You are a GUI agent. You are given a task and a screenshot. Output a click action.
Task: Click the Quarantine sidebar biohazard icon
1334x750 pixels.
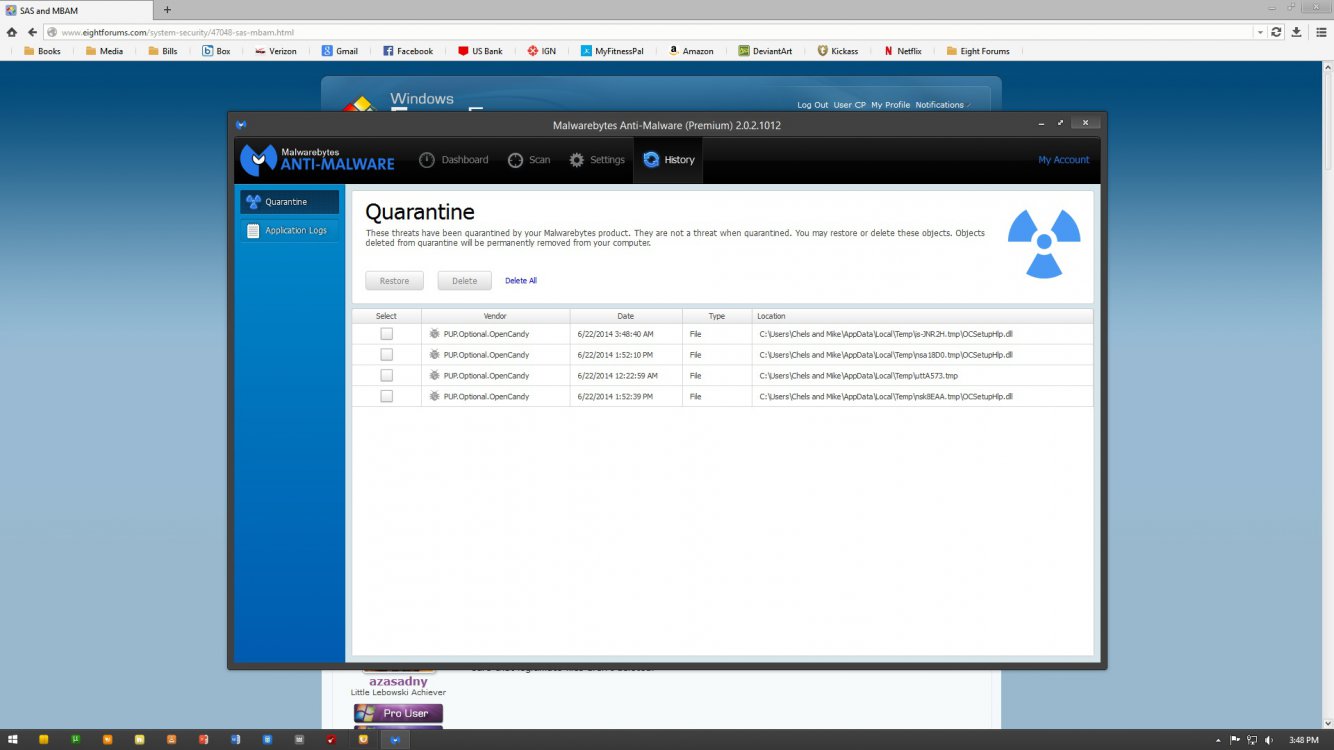(253, 202)
